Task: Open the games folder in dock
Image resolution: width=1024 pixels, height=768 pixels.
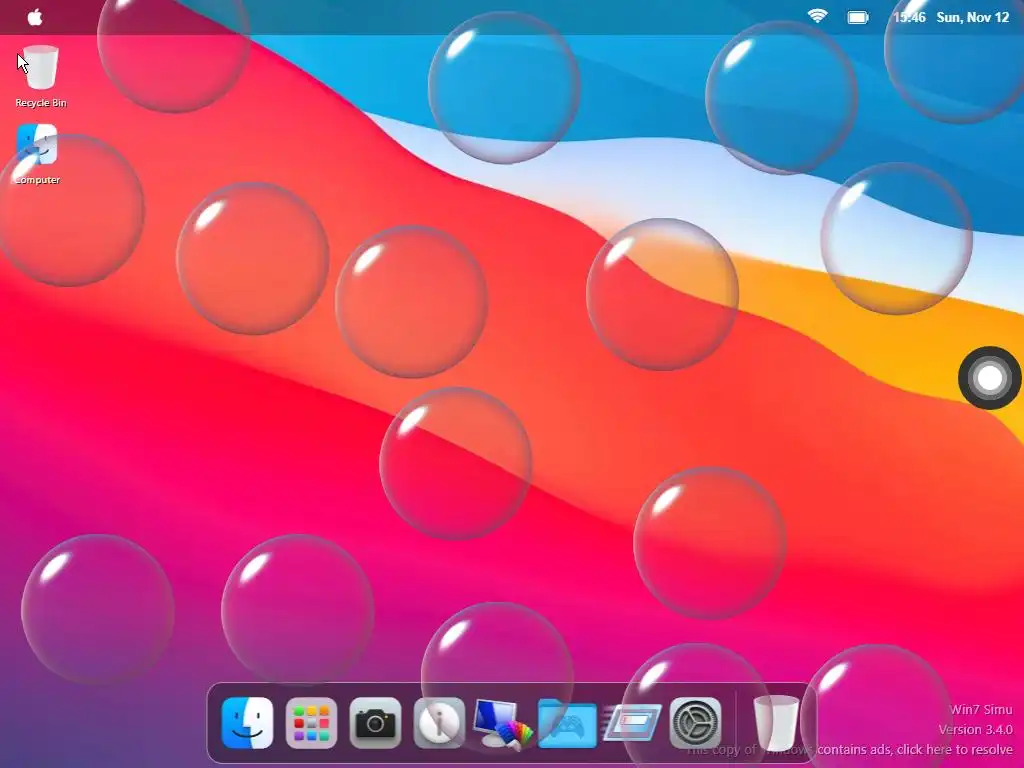Action: [x=567, y=724]
